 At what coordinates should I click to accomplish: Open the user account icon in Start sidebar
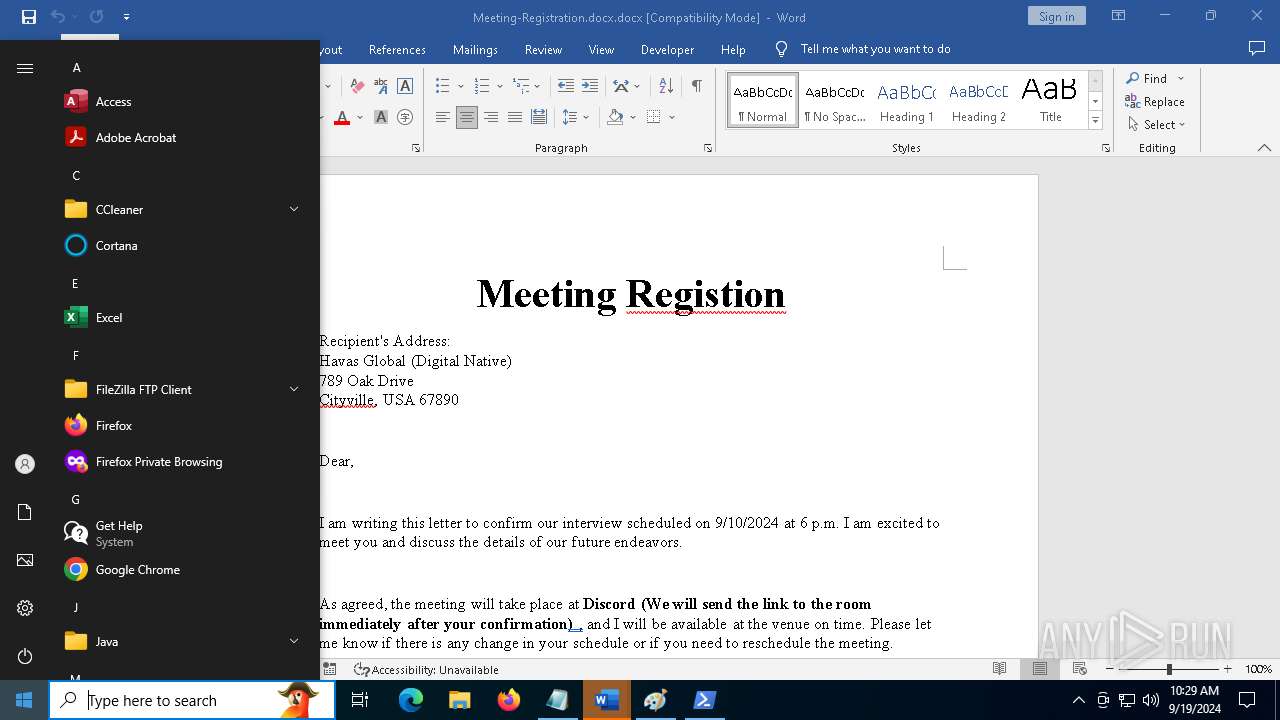coord(25,464)
